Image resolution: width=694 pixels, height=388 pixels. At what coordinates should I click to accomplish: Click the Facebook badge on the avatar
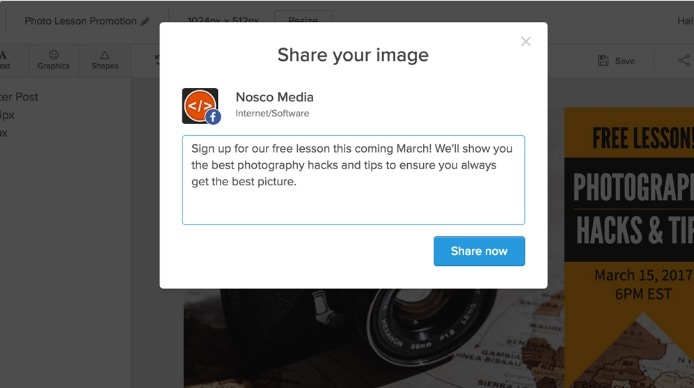click(213, 117)
